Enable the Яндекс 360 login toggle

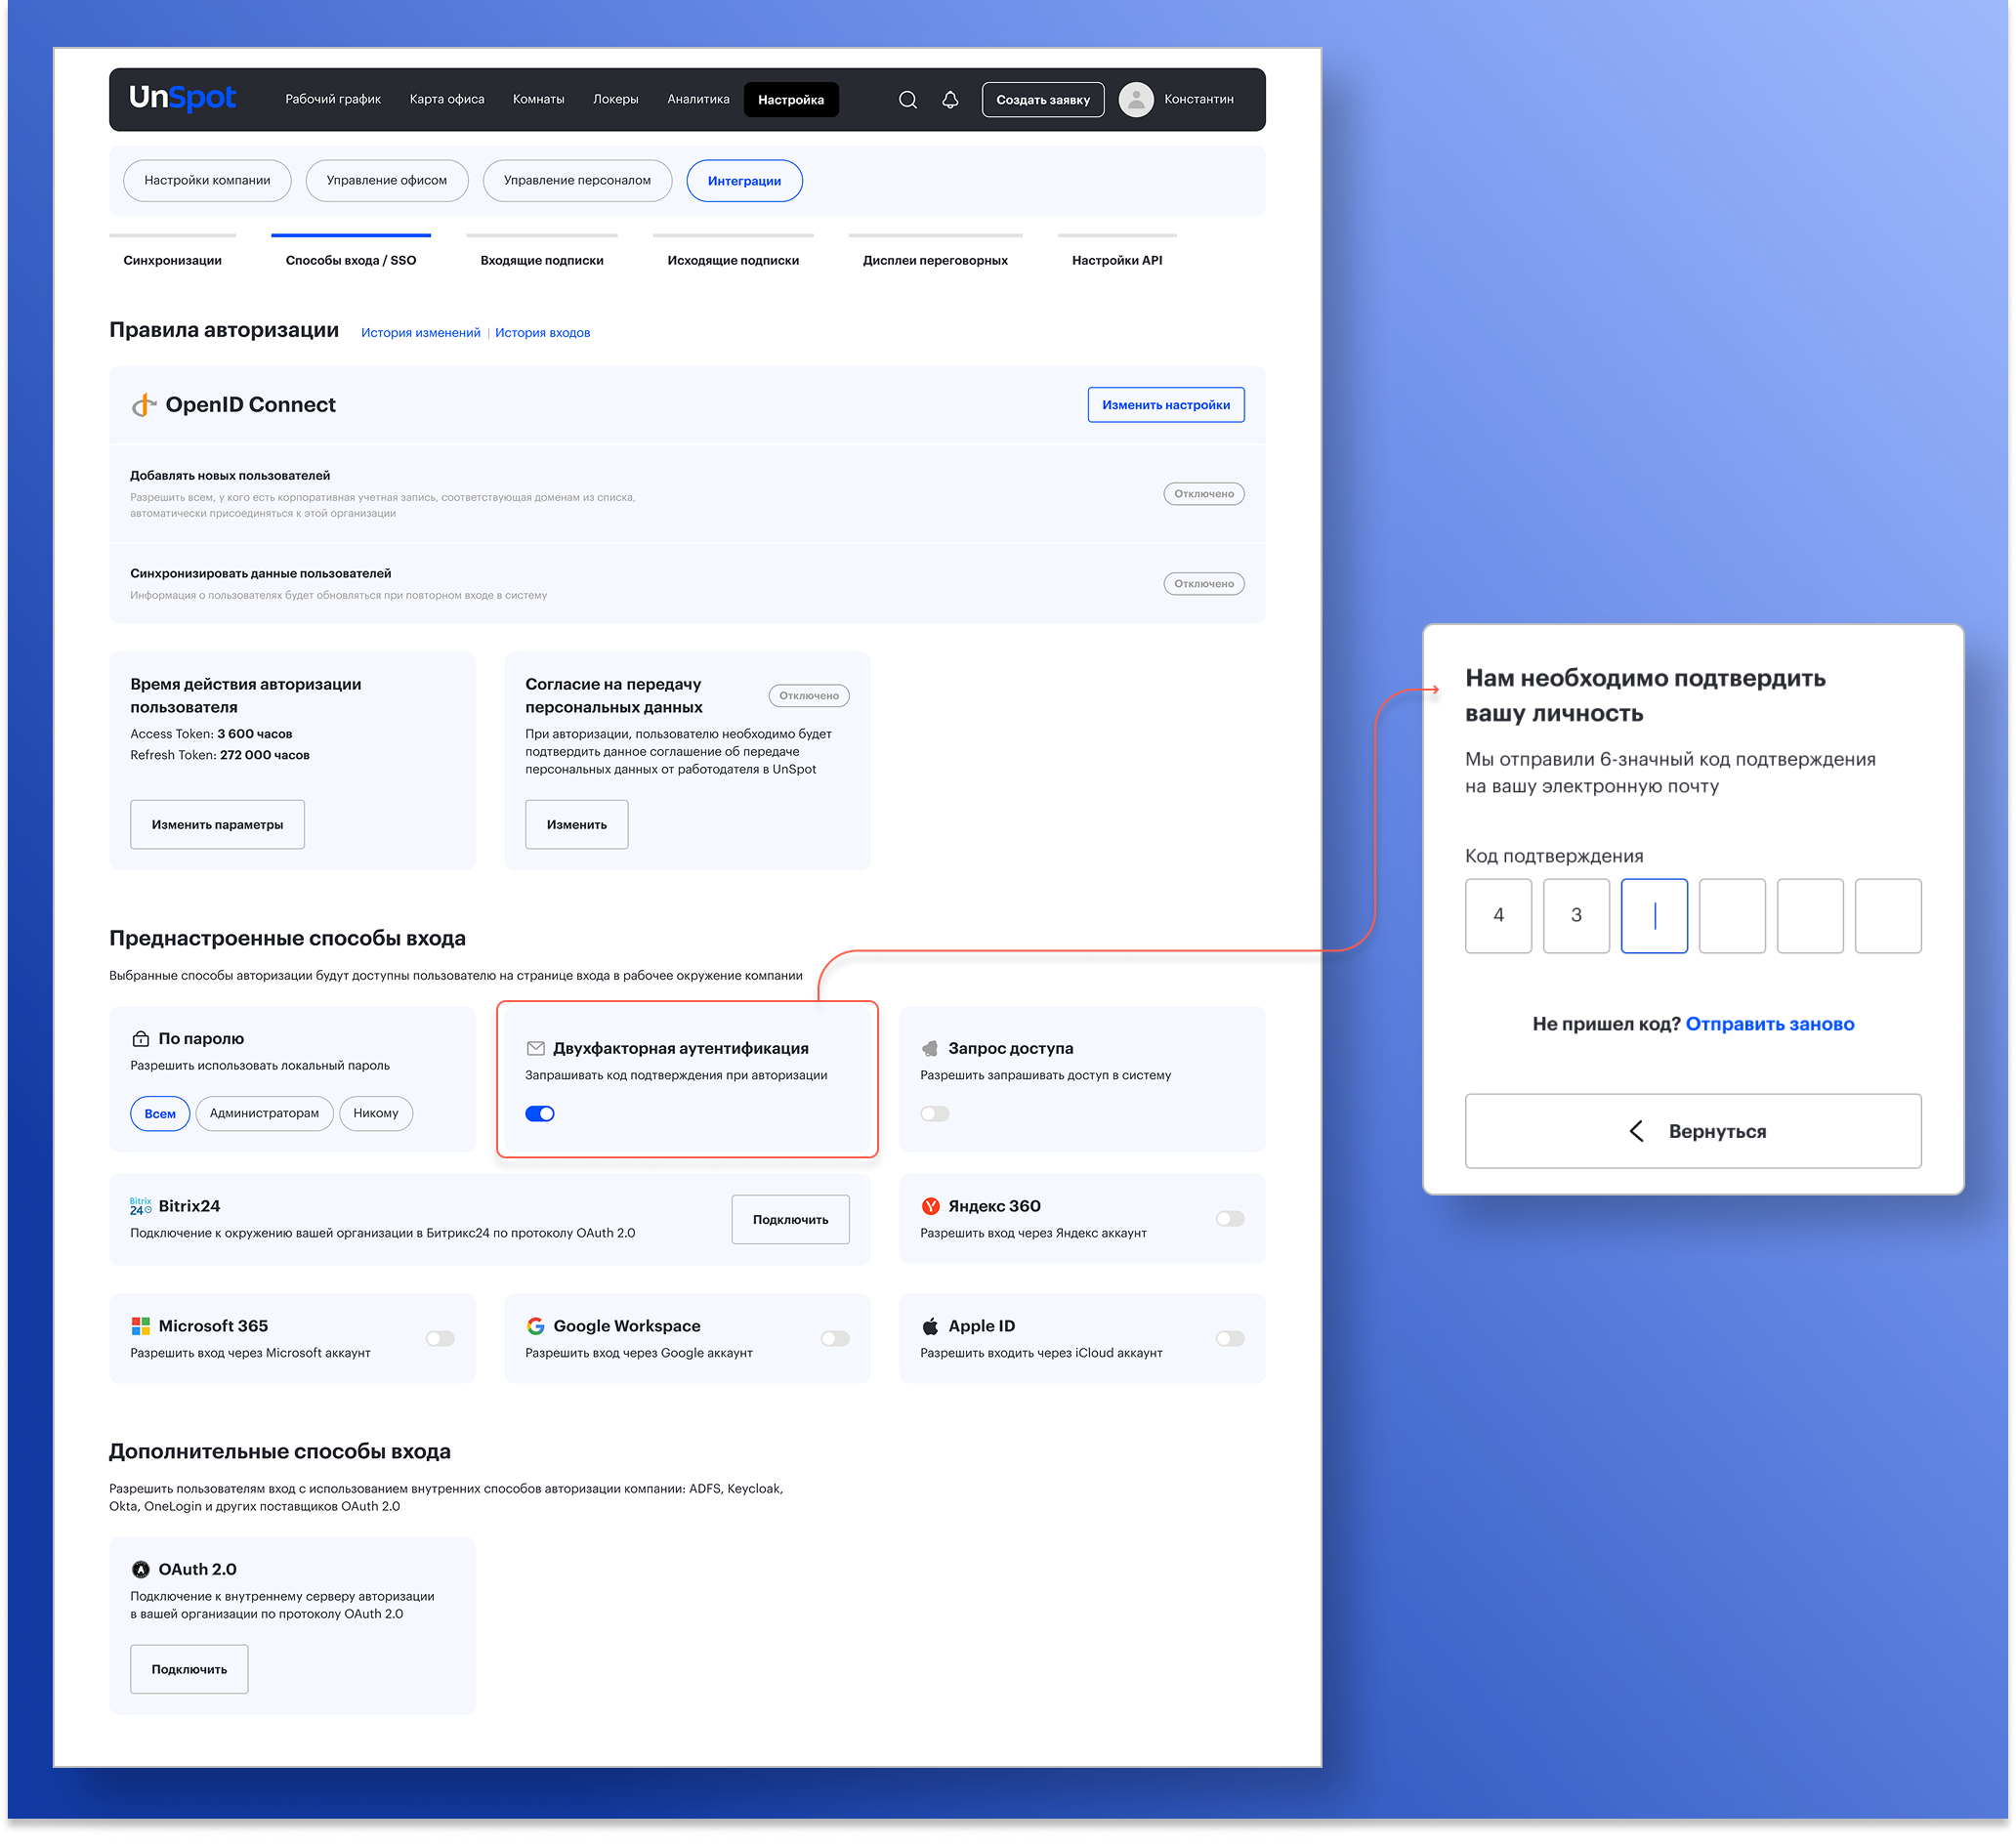coord(1230,1218)
